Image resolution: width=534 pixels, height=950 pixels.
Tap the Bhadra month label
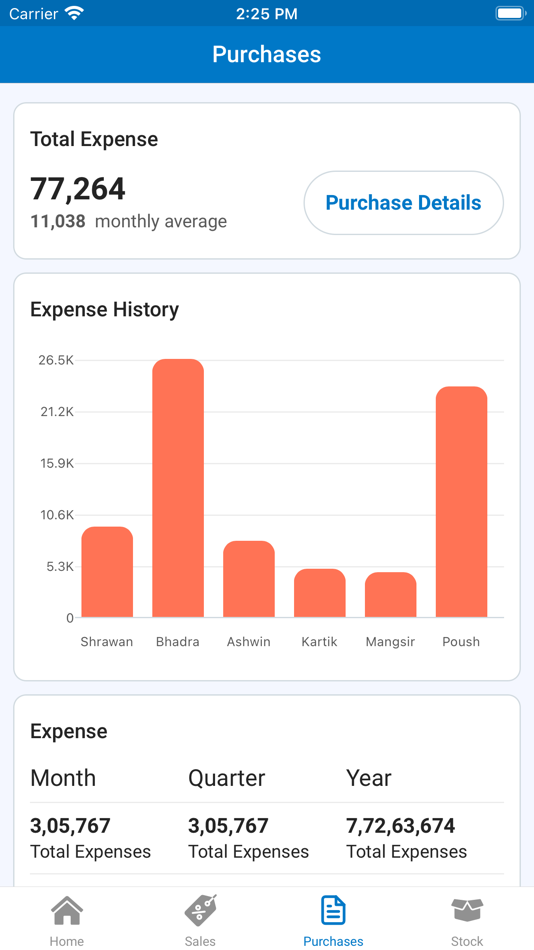point(178,642)
